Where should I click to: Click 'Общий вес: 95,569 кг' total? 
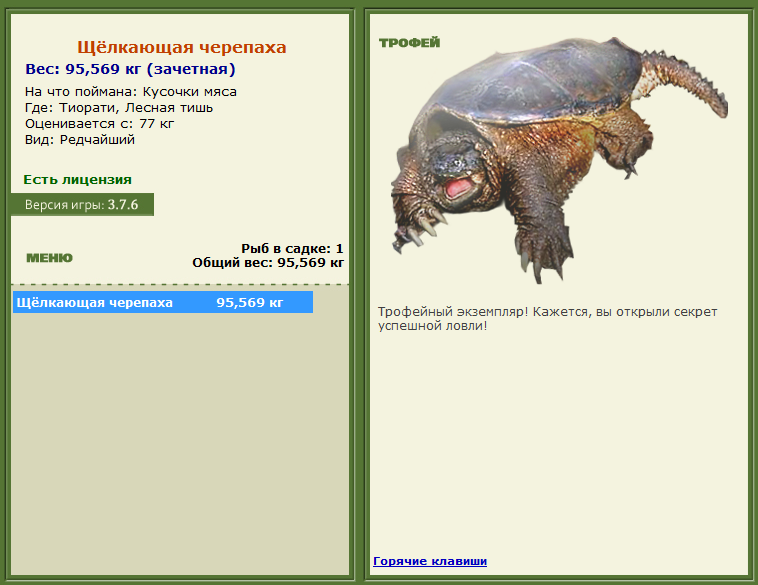(x=268, y=263)
